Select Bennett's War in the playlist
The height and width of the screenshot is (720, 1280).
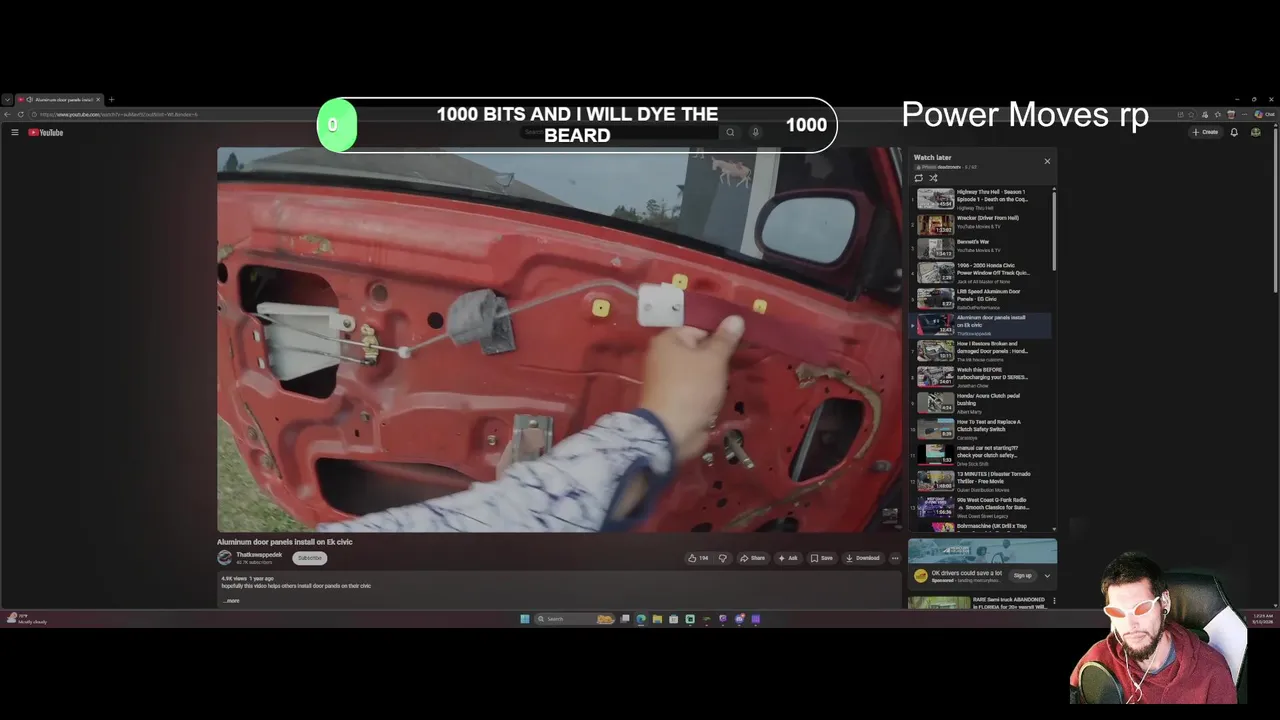982,247
